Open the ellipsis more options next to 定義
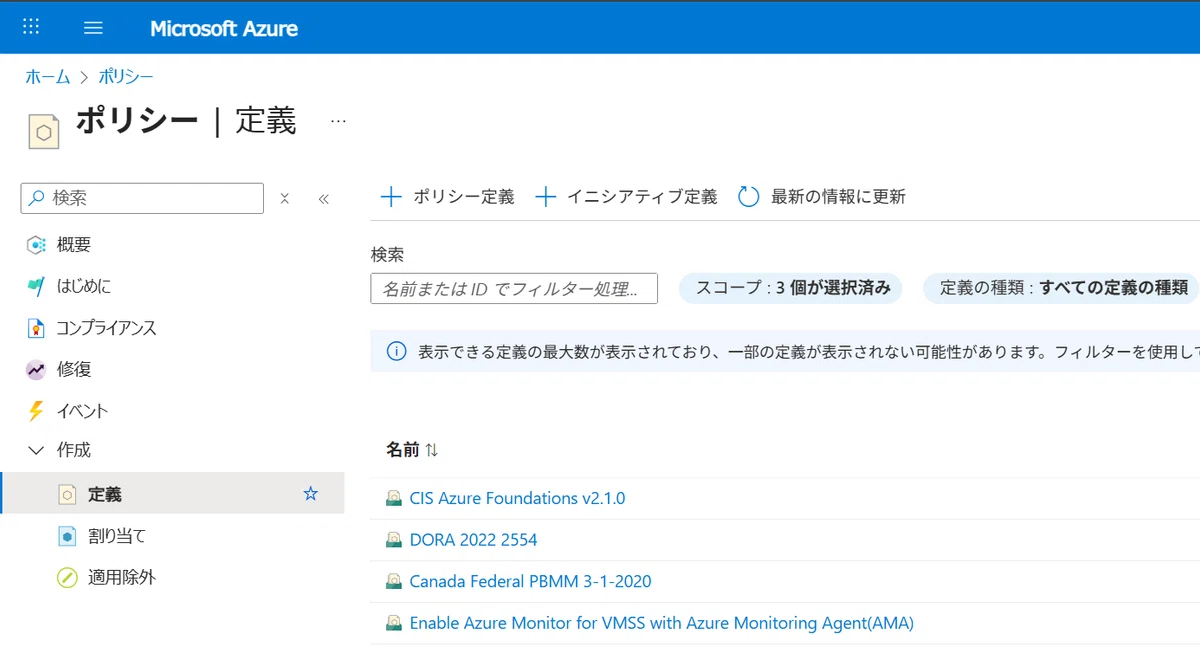 point(338,121)
